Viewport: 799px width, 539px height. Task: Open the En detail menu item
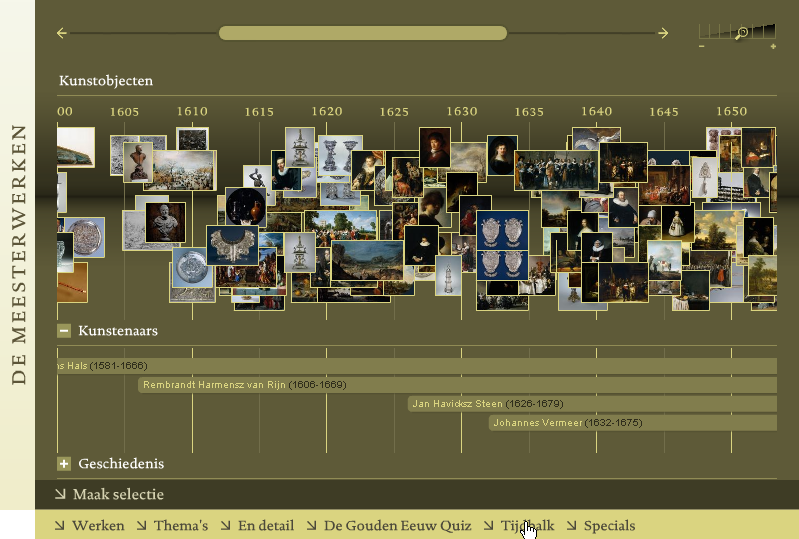[257, 525]
